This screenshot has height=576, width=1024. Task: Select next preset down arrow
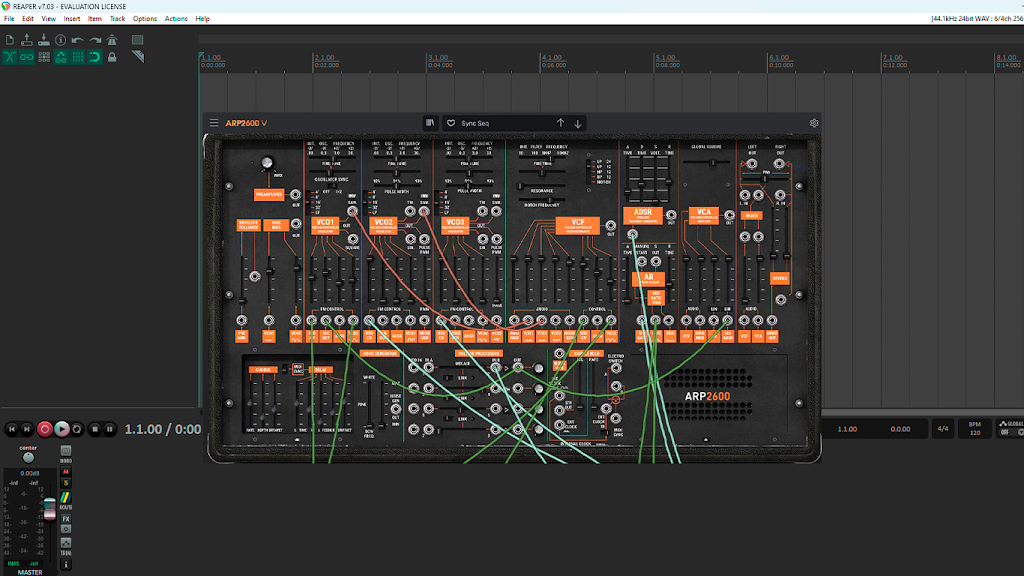point(578,123)
